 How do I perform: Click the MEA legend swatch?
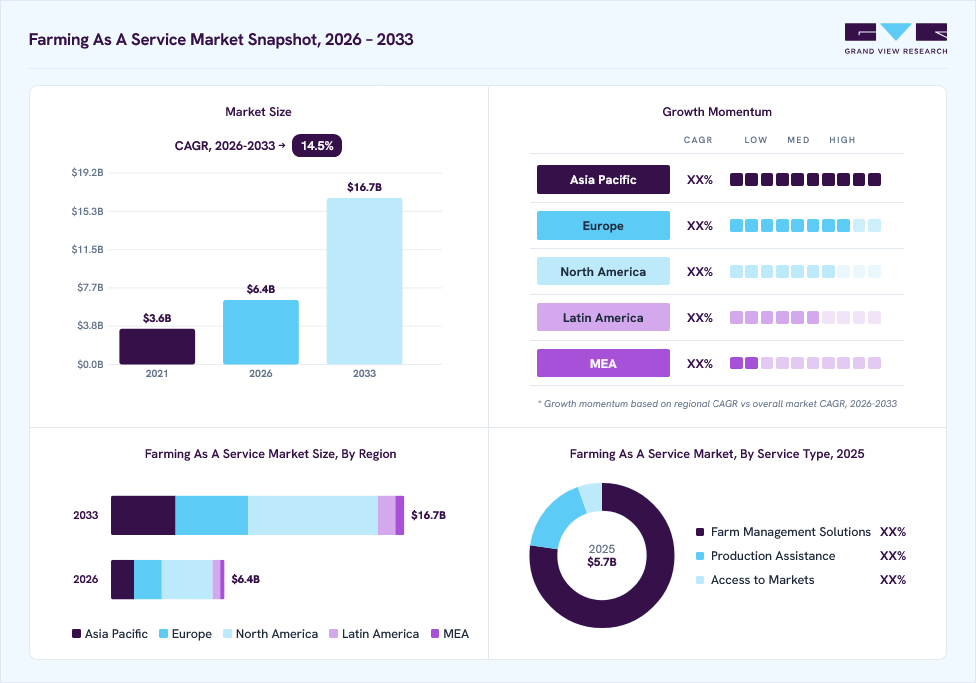click(435, 634)
